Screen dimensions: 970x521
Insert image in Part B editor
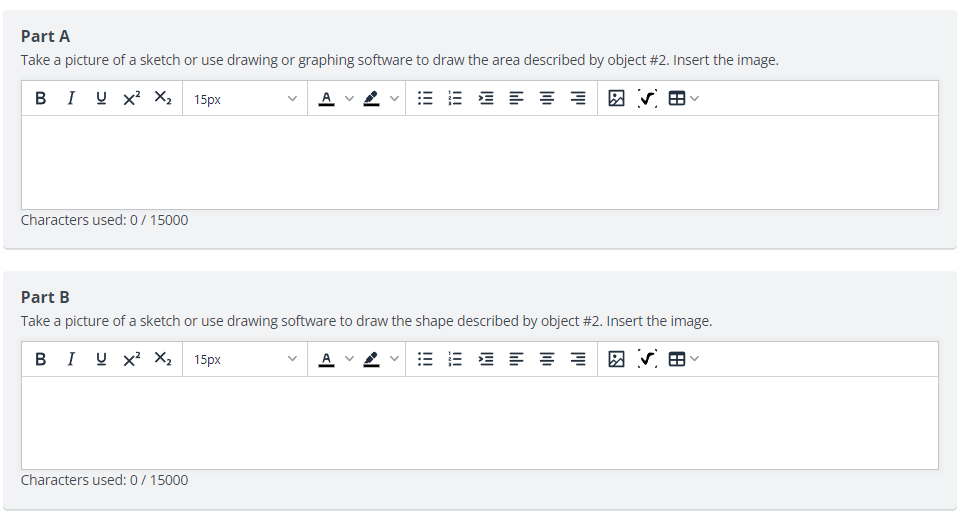point(617,359)
